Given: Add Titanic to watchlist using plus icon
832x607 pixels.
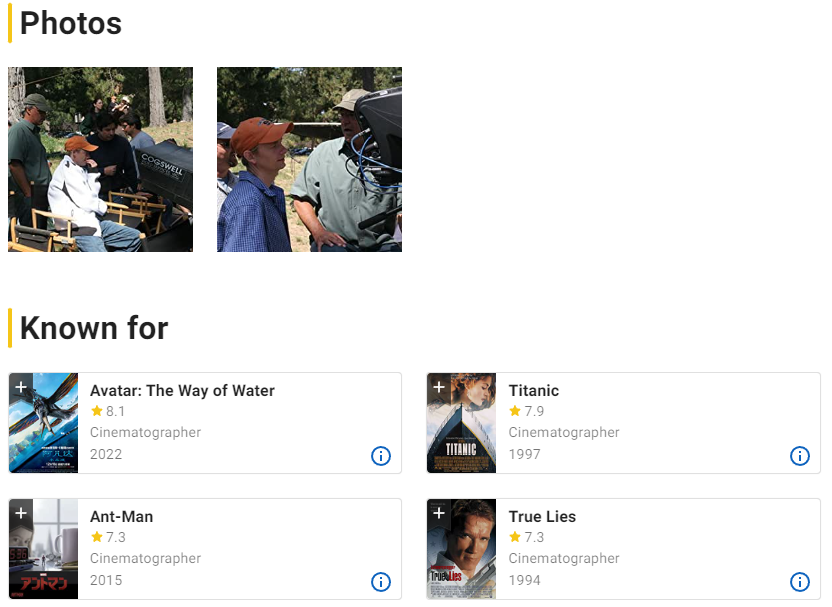Looking at the screenshot, I should pos(439,387).
